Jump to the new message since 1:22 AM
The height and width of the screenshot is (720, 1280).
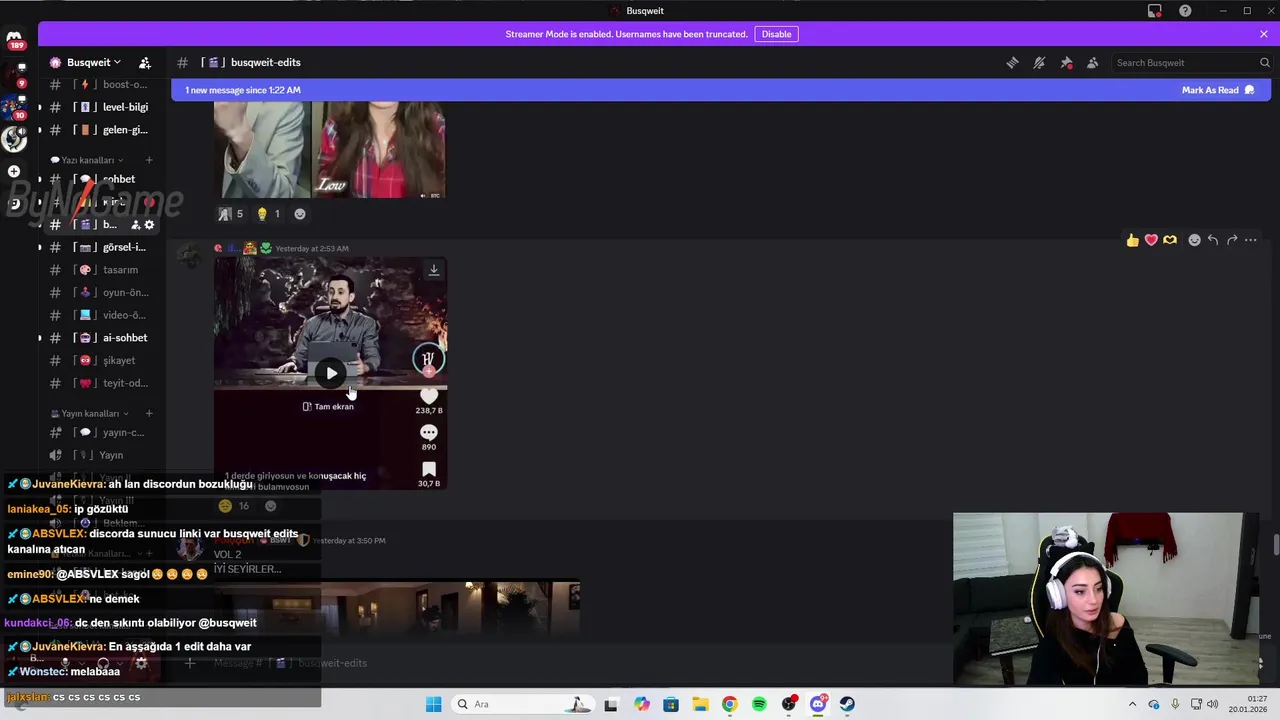point(243,90)
